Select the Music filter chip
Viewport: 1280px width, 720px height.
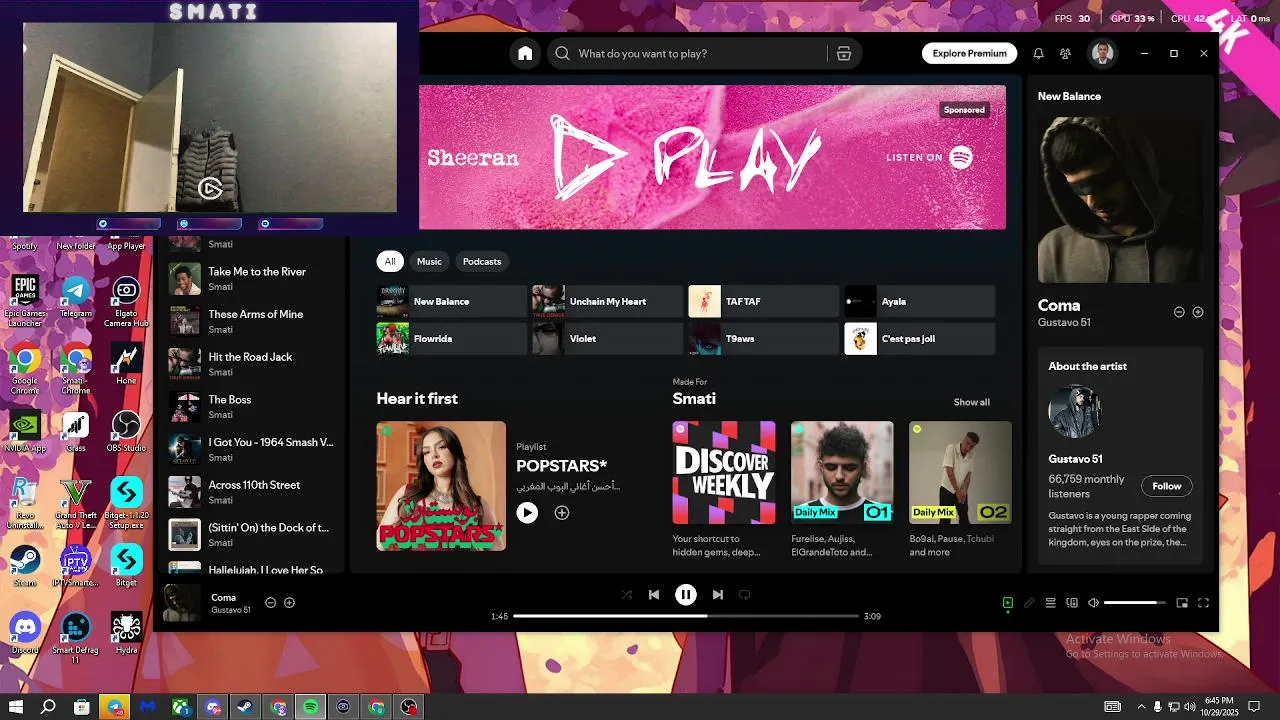click(x=429, y=262)
